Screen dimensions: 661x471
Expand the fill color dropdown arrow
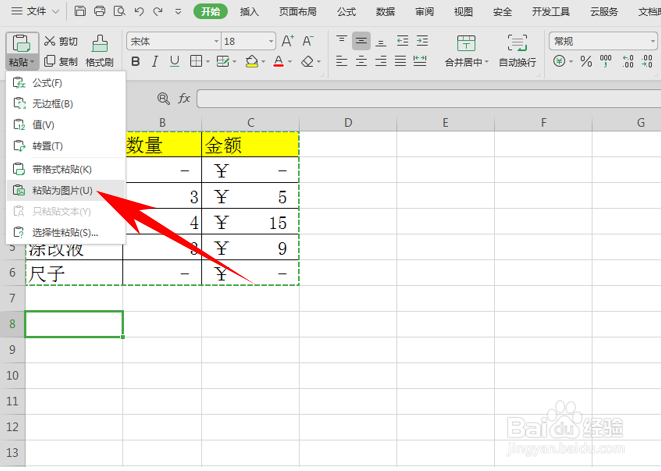pyautogui.click(x=263, y=62)
